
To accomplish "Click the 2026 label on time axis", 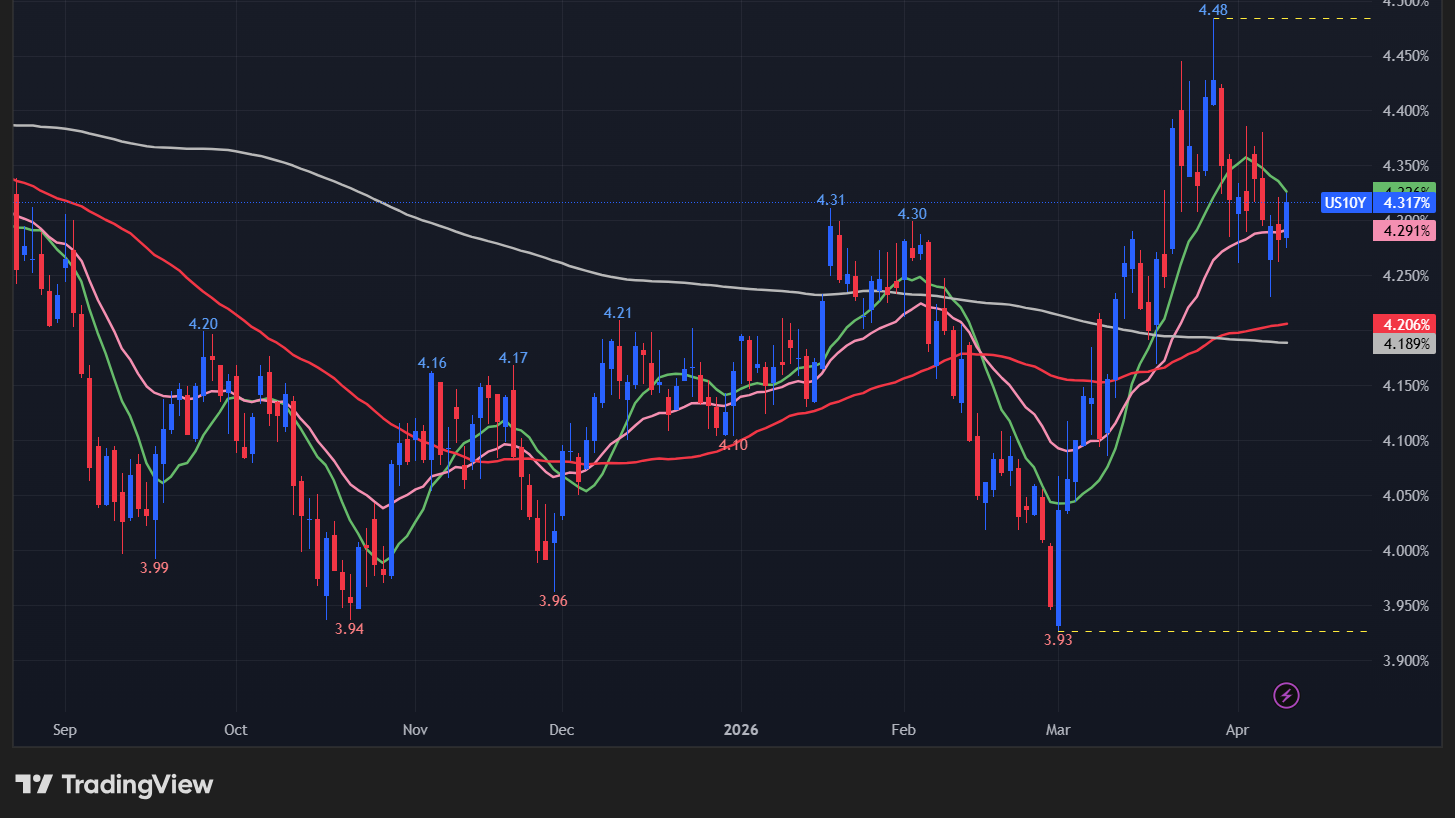I will click(741, 730).
